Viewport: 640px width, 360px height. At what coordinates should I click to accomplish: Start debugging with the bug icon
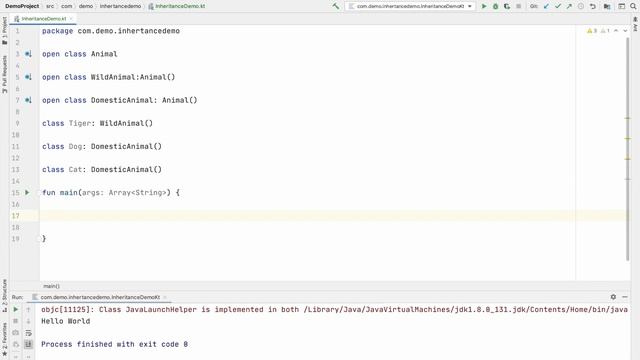pyautogui.click(x=496, y=6)
